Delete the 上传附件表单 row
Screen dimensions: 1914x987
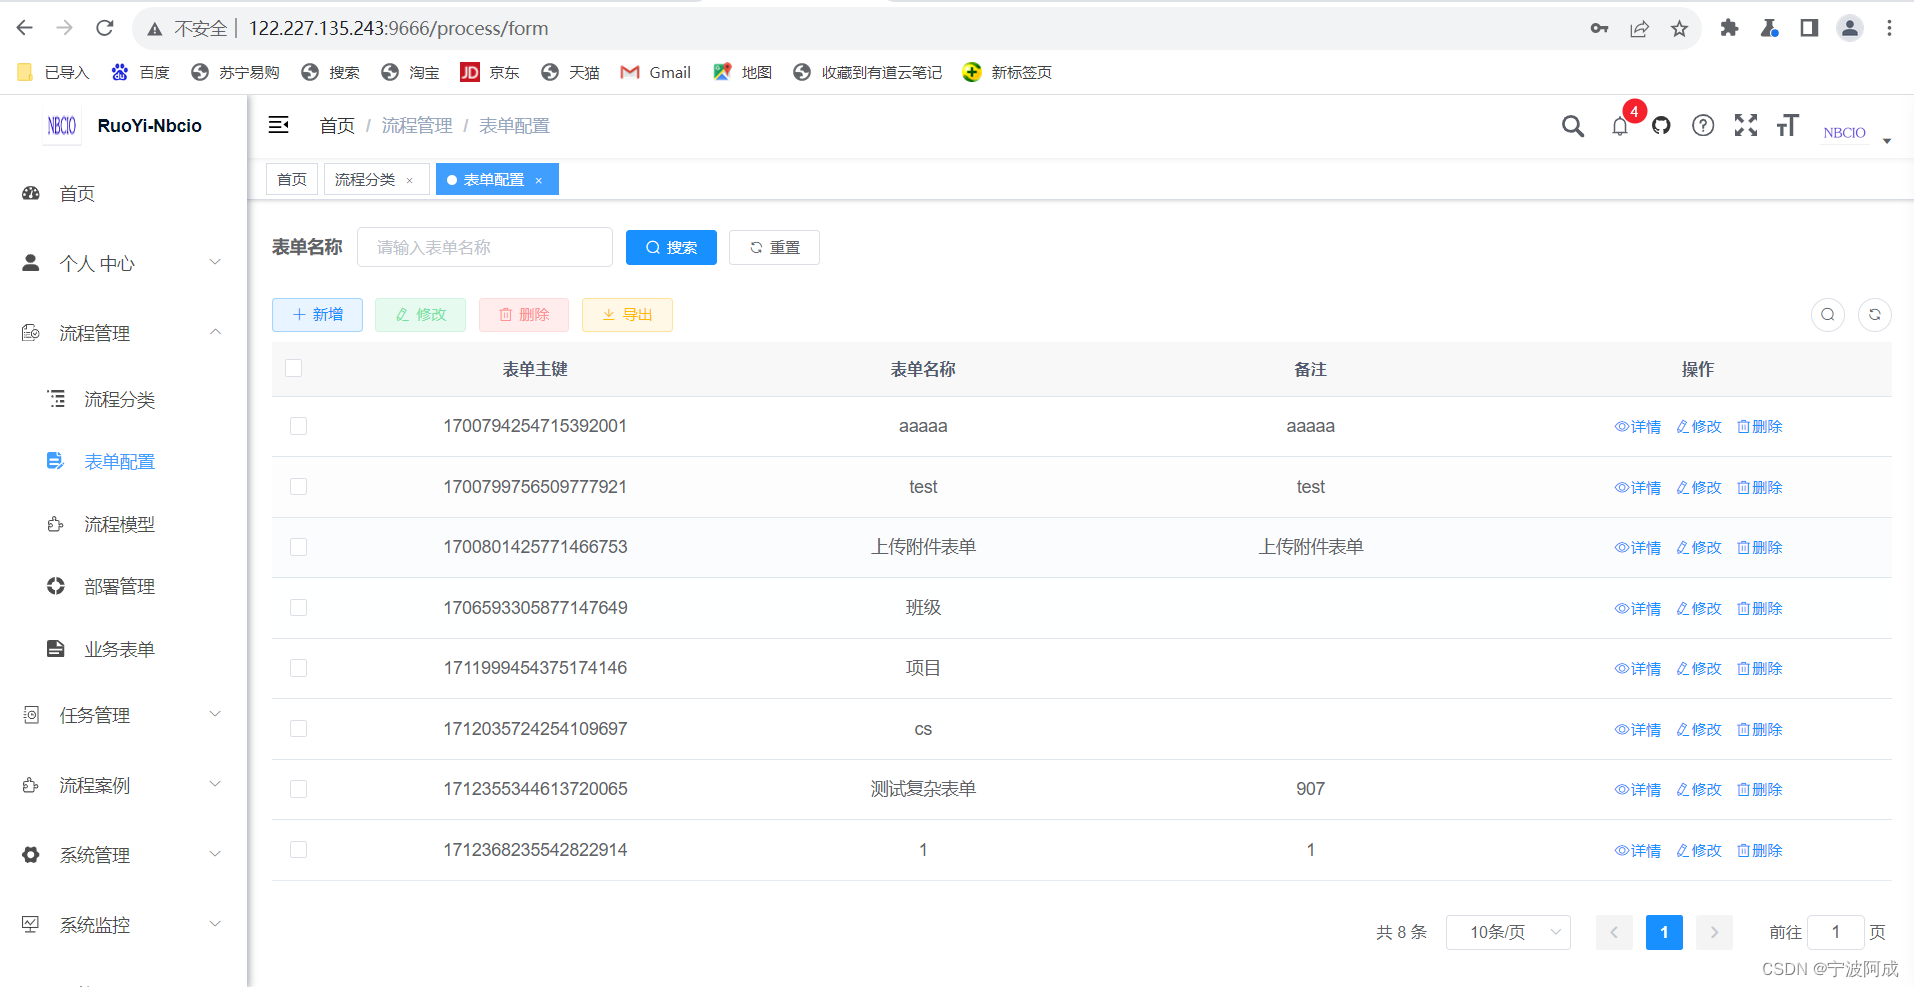1760,548
